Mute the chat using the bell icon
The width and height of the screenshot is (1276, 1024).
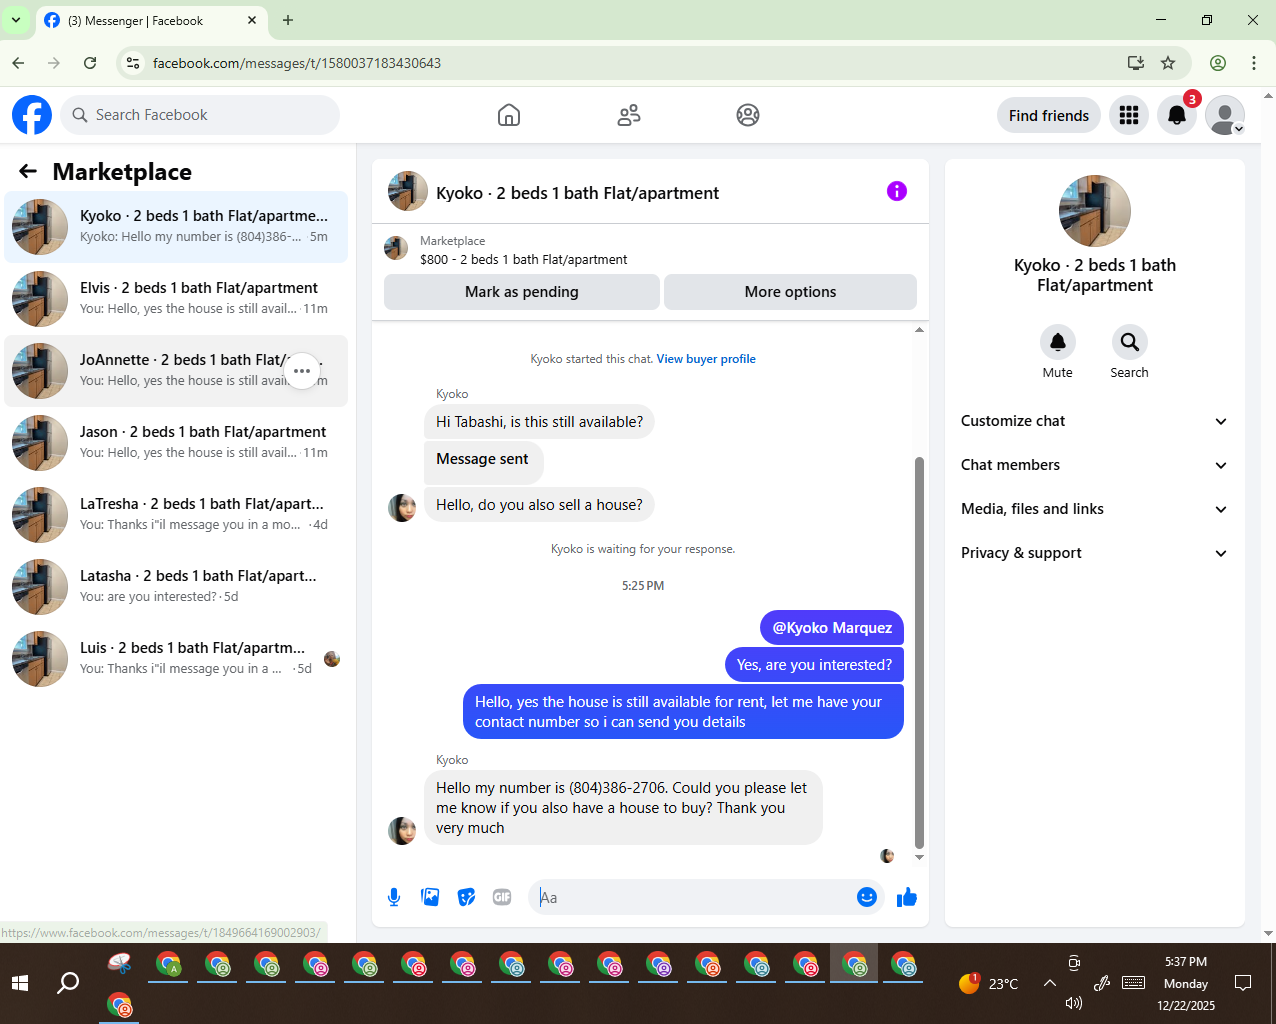(1058, 342)
